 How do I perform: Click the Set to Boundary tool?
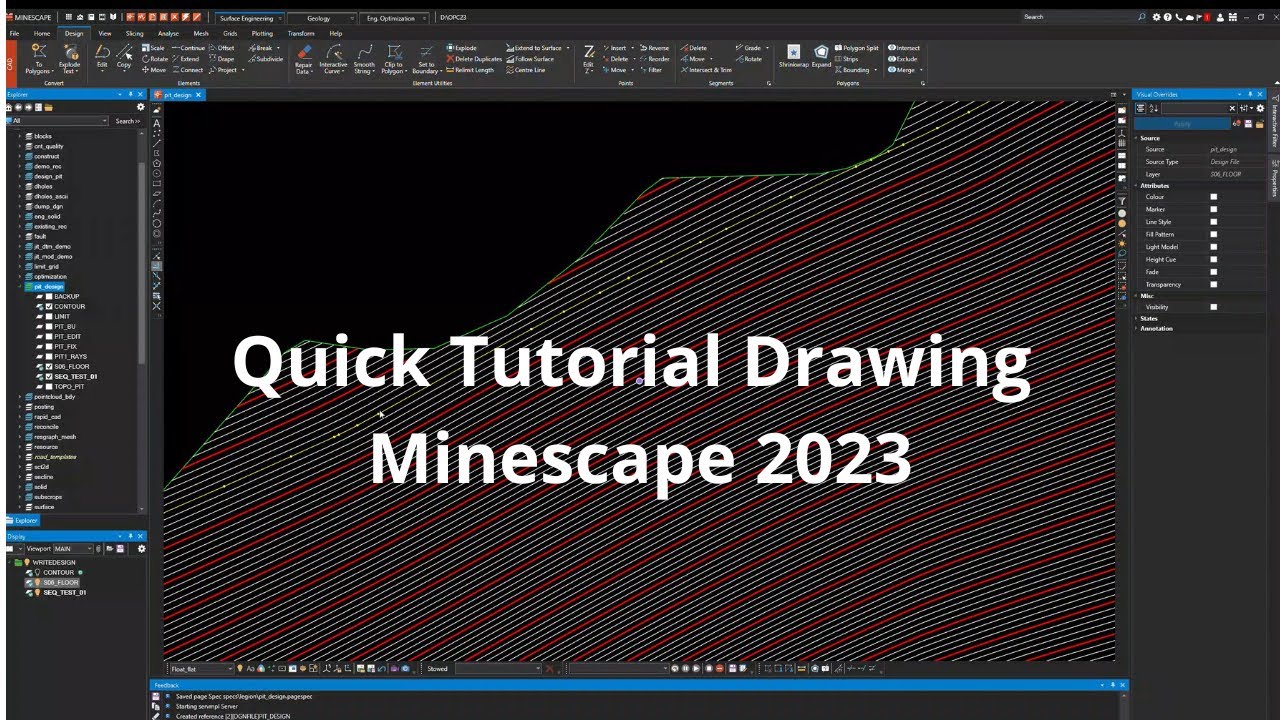pos(426,59)
